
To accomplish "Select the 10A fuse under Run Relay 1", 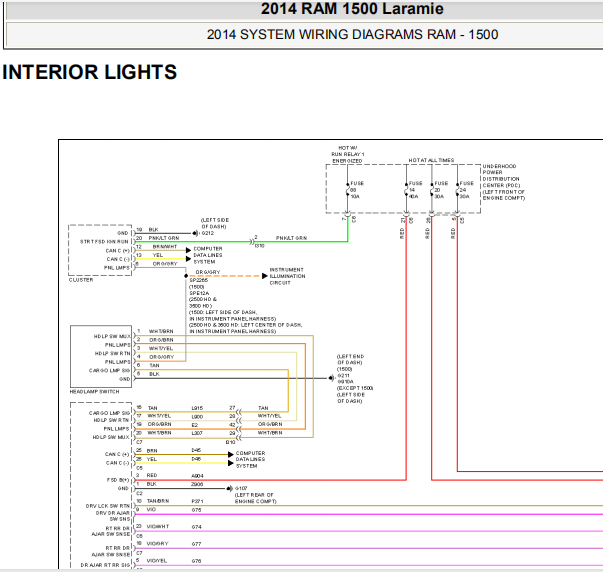I will [348, 190].
